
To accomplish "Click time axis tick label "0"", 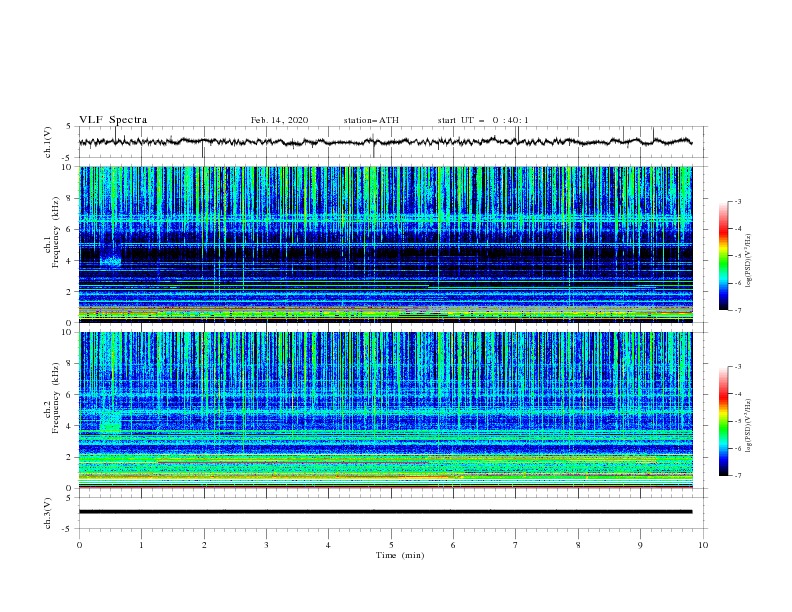I will pos(79,545).
